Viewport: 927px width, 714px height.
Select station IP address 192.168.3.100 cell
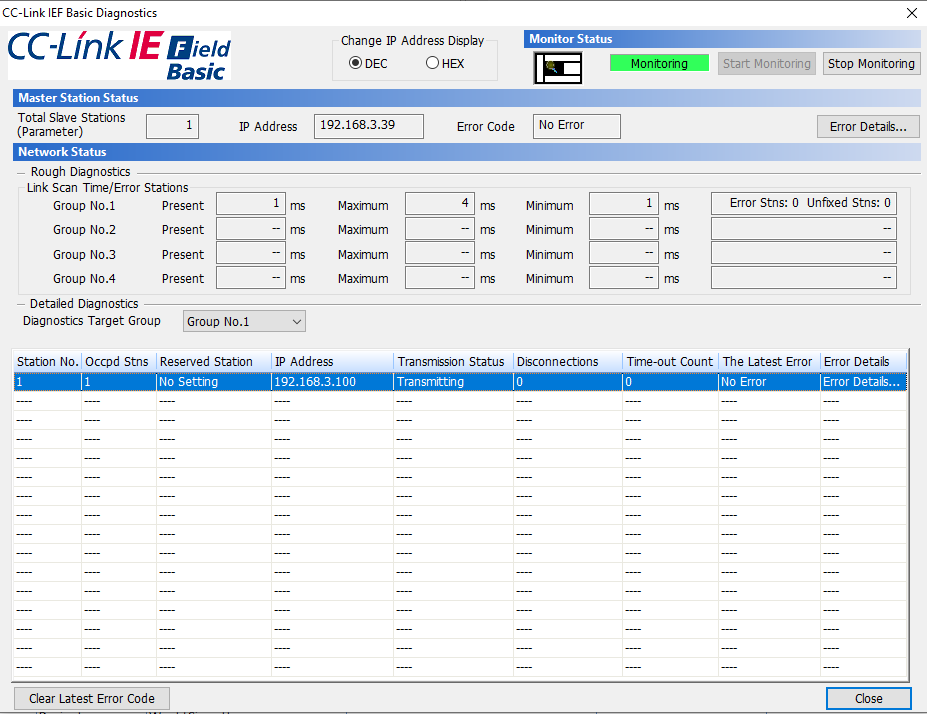333,382
